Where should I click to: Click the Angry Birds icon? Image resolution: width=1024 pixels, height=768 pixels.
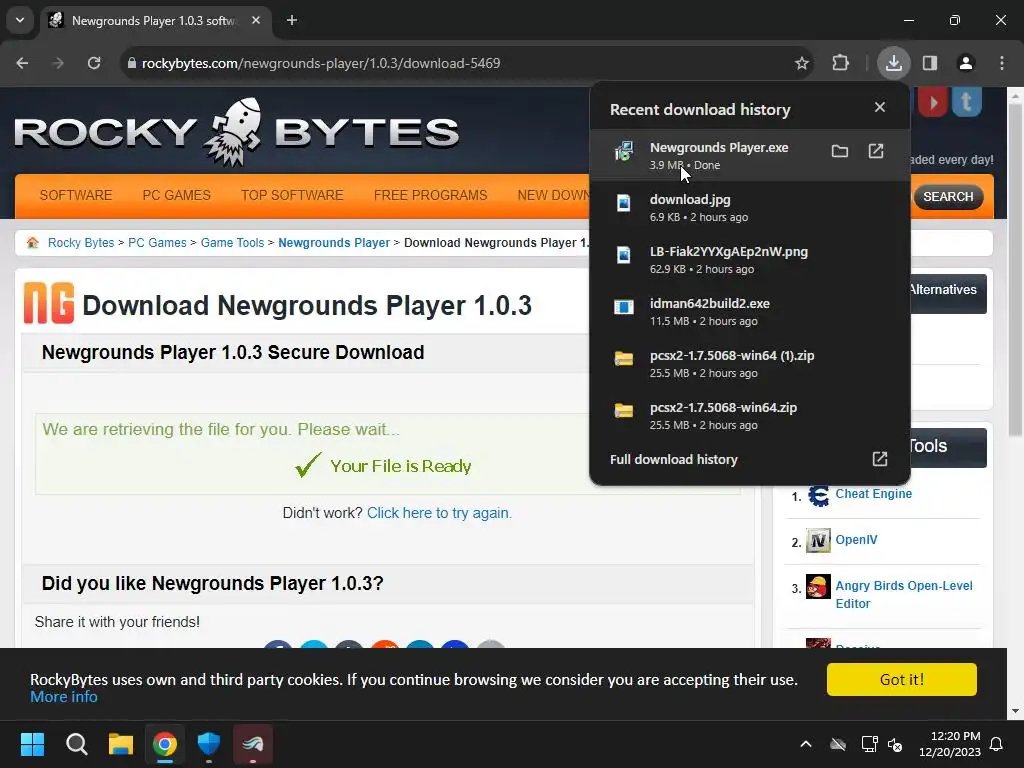pyautogui.click(x=818, y=586)
